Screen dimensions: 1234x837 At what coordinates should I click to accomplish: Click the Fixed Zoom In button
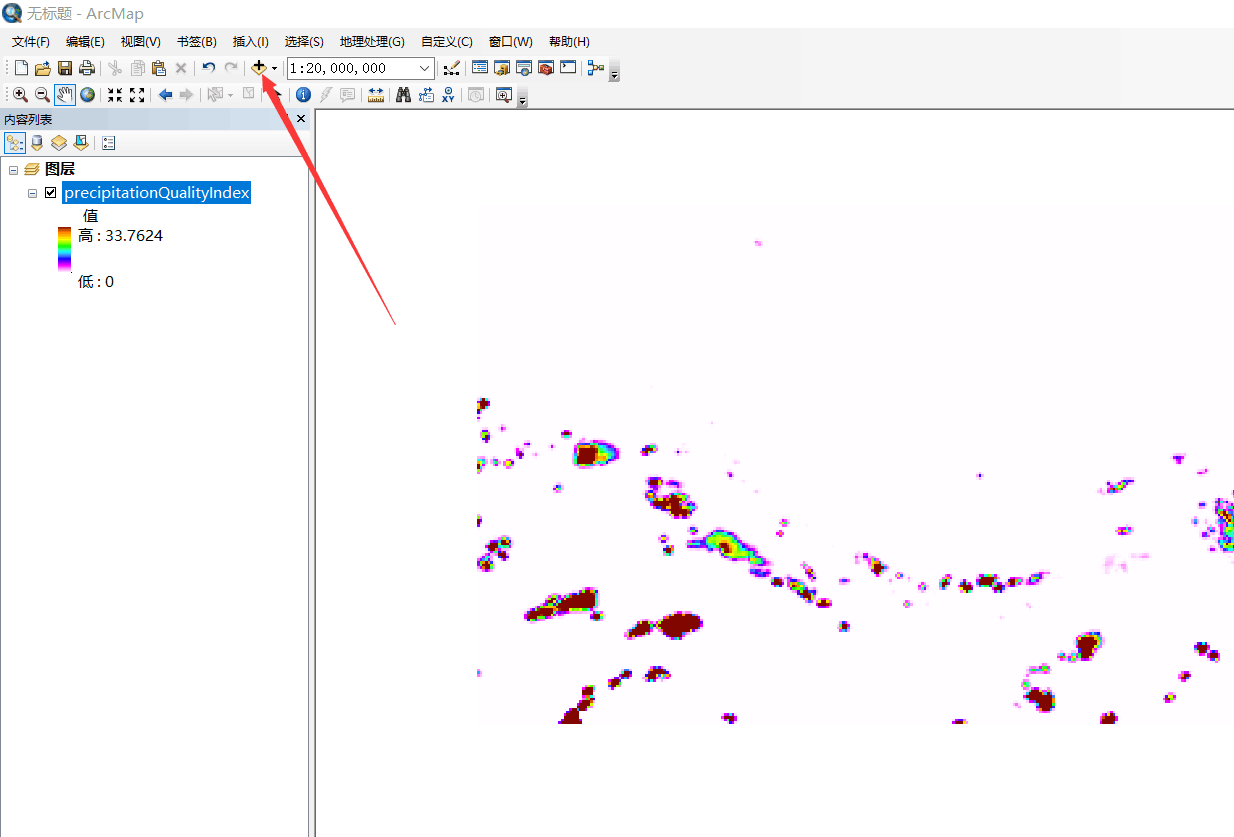click(115, 95)
